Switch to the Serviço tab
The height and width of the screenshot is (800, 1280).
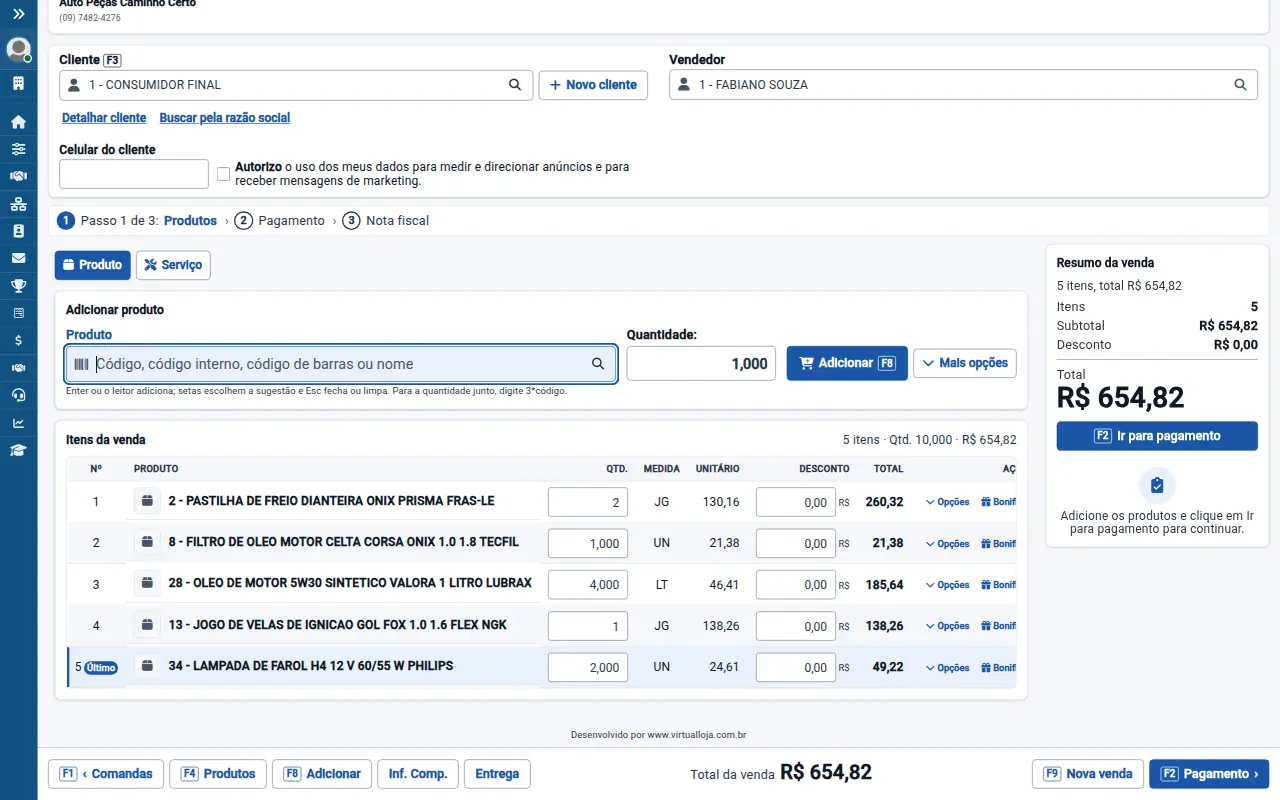173,265
